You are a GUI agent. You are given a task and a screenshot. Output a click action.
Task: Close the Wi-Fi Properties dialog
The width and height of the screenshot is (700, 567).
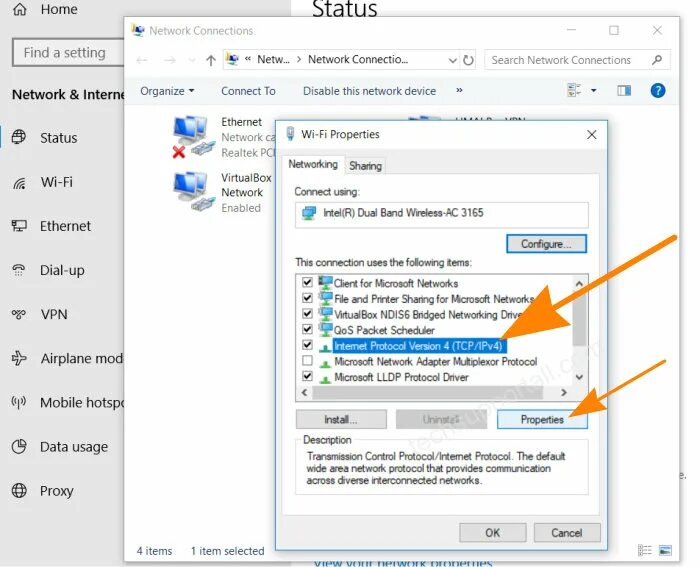[x=592, y=134]
